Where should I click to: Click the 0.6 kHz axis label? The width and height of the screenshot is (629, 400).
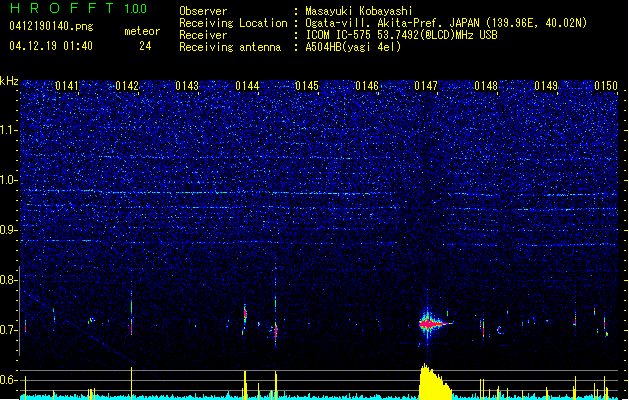click(x=9, y=380)
